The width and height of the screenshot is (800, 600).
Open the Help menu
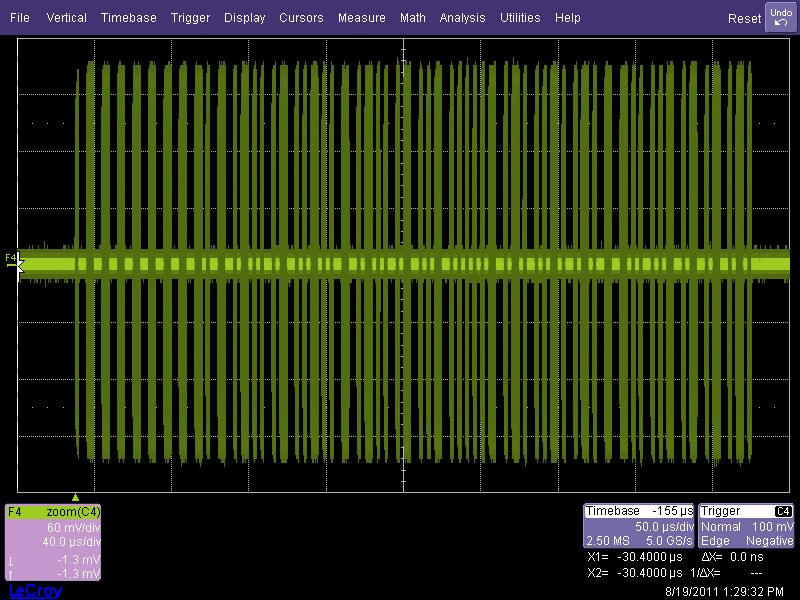[x=567, y=18]
